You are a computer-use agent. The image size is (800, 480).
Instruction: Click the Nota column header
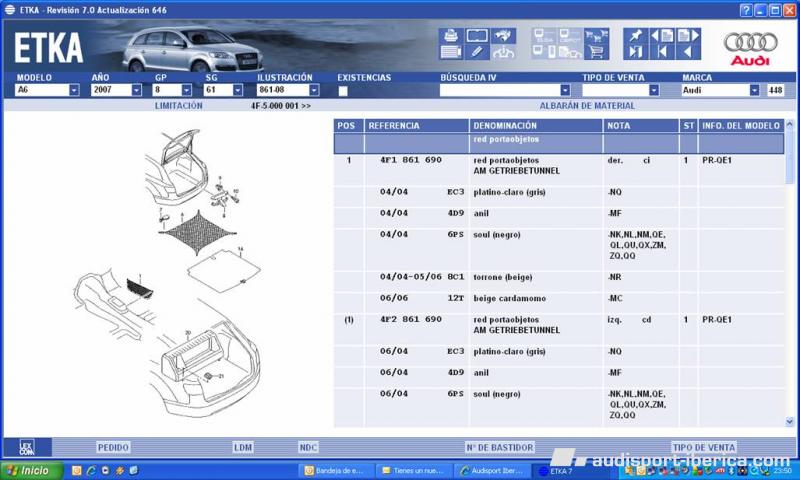click(640, 125)
